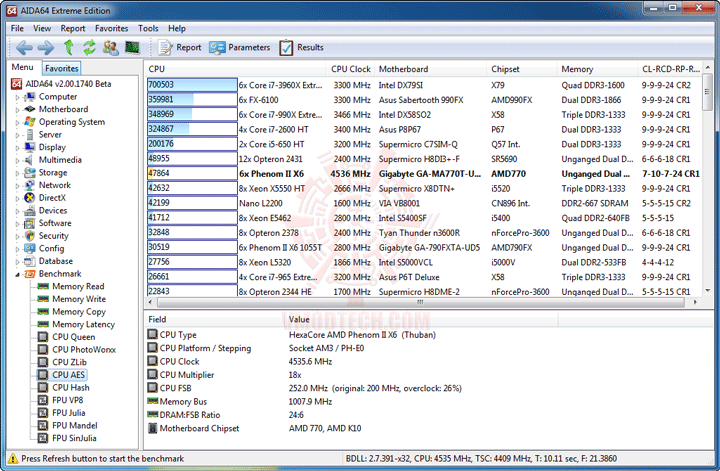Select the 6x FX-6100 result row

point(424,100)
